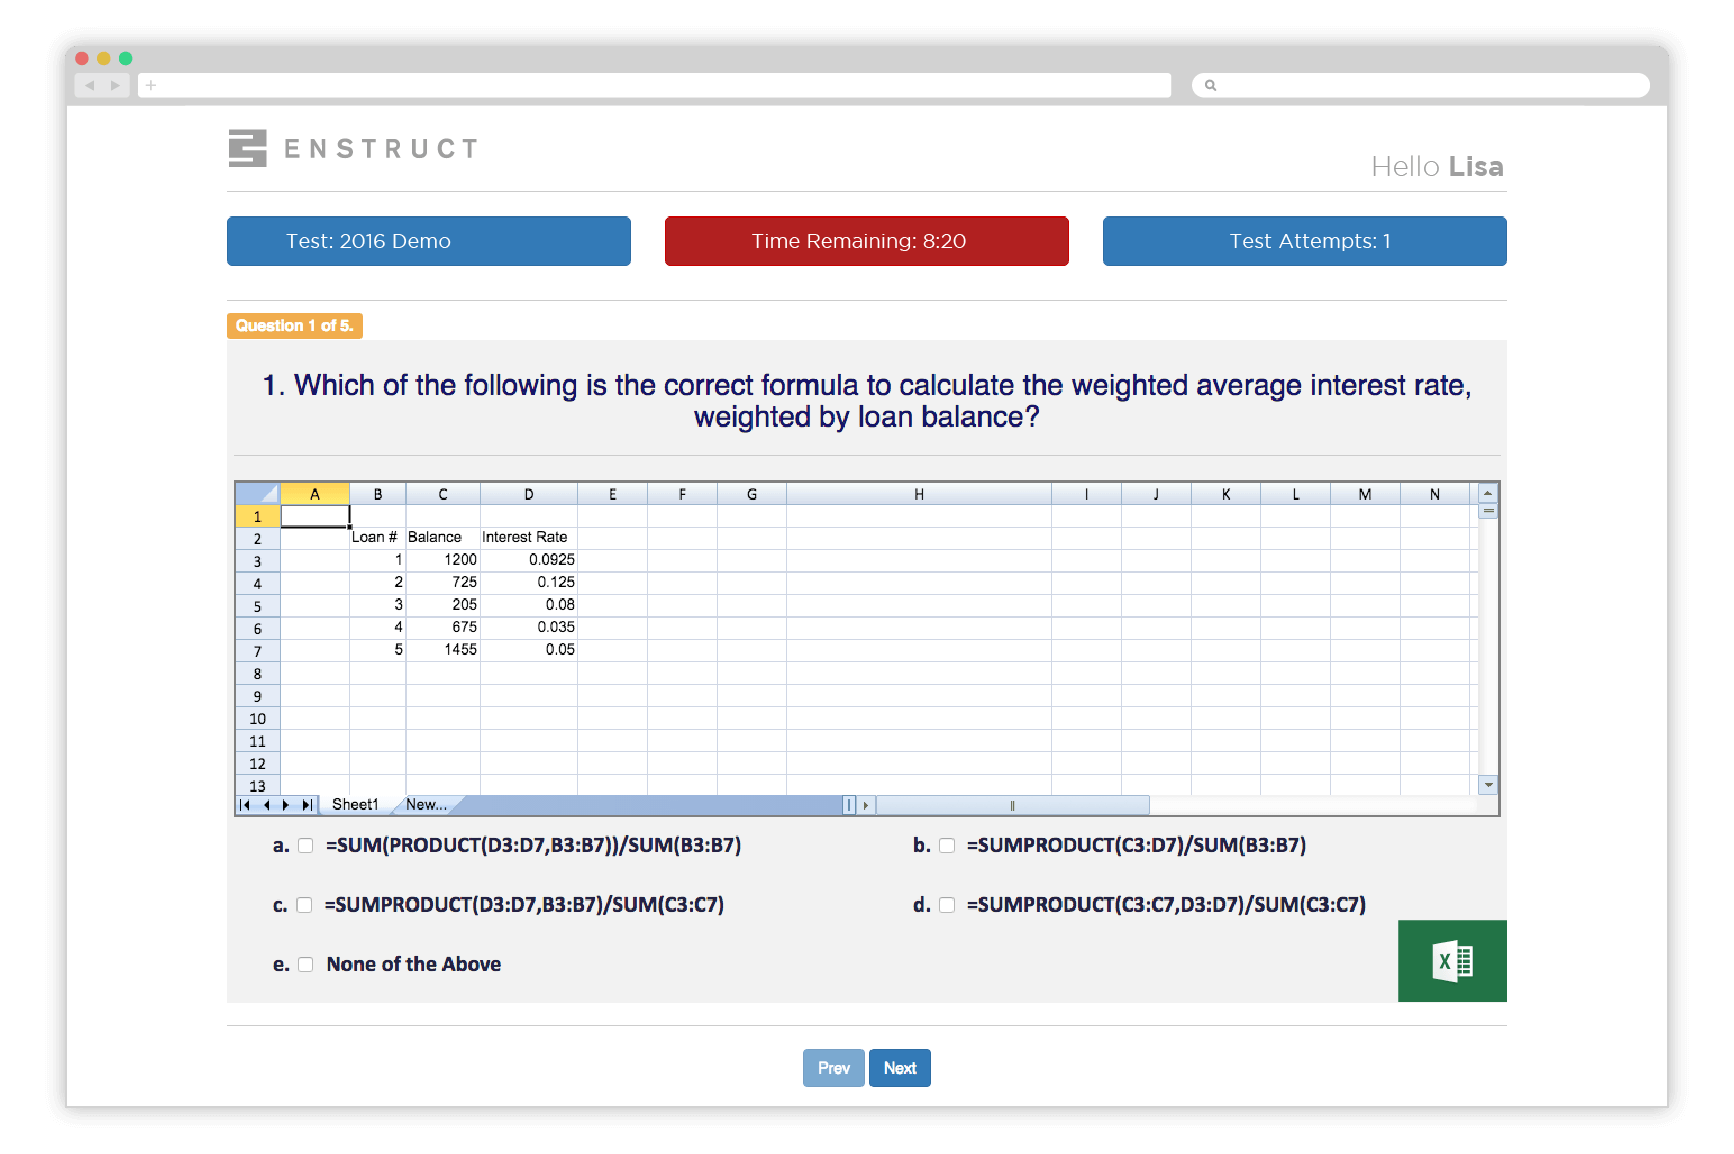Screen dimensions: 1734x1154
Task: Click spreadsheet scroll down arrow
Action: click(1488, 785)
